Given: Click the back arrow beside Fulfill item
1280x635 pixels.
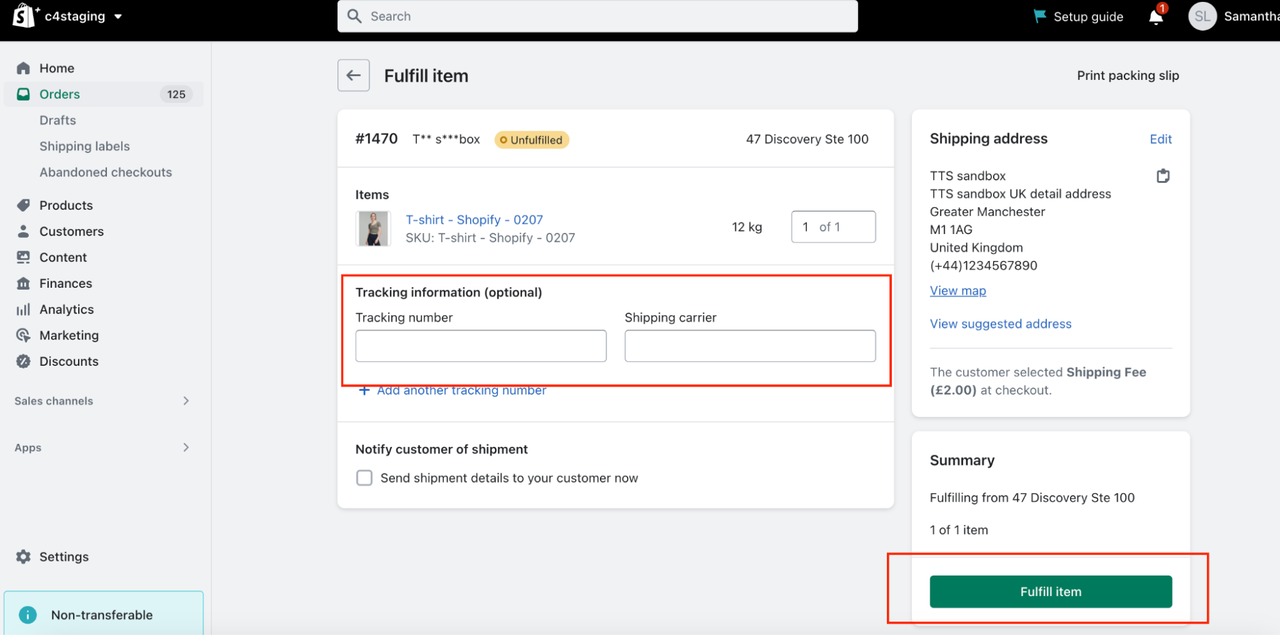Looking at the screenshot, I should tap(353, 76).
